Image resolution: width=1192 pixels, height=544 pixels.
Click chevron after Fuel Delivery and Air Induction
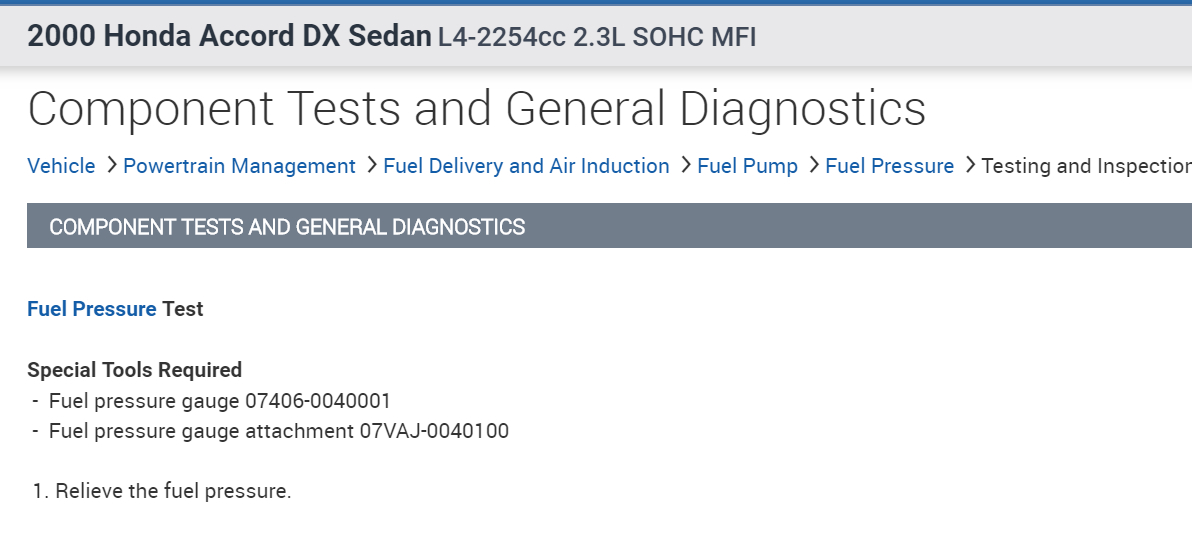point(684,165)
